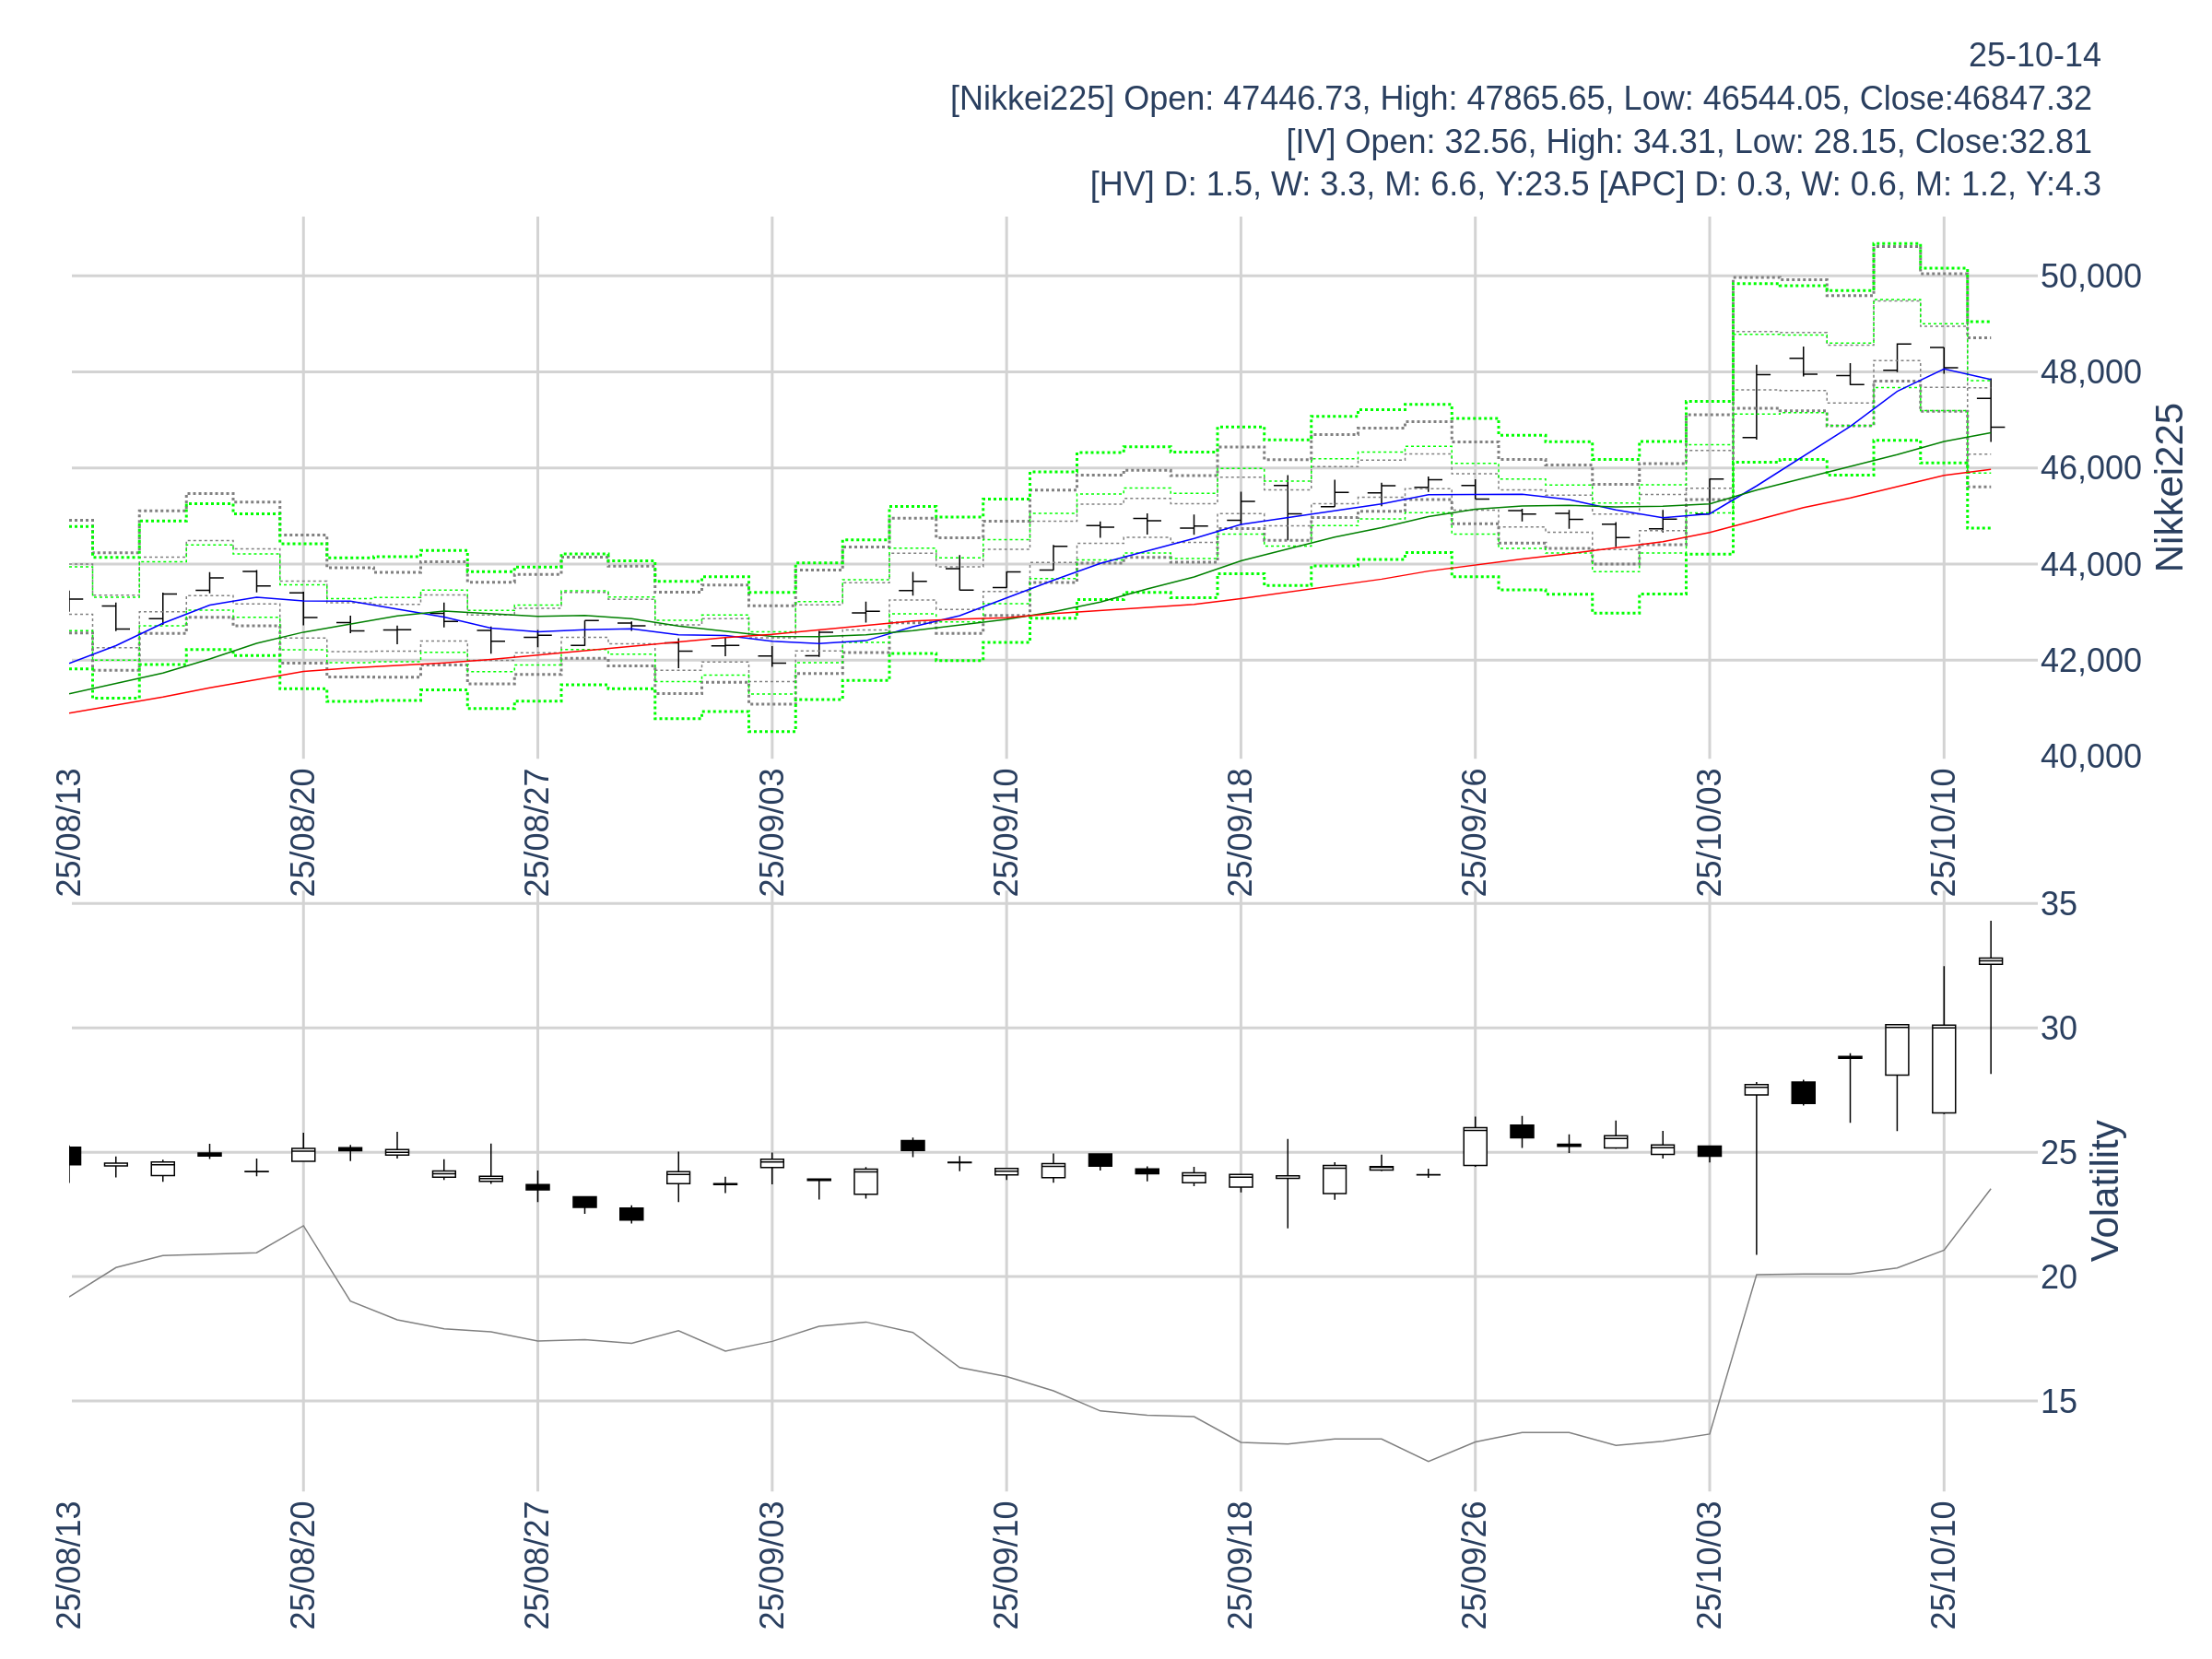Click the 42,000 price axis label
Image resolution: width=2212 pixels, height=1659 pixels.
pos(2090,661)
